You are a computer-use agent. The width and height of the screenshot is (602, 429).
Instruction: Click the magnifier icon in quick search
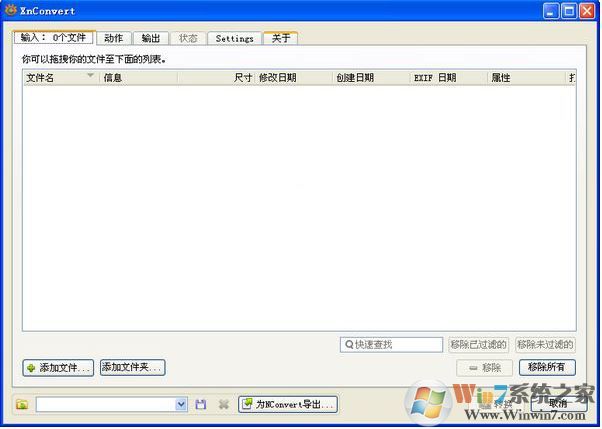coord(349,345)
